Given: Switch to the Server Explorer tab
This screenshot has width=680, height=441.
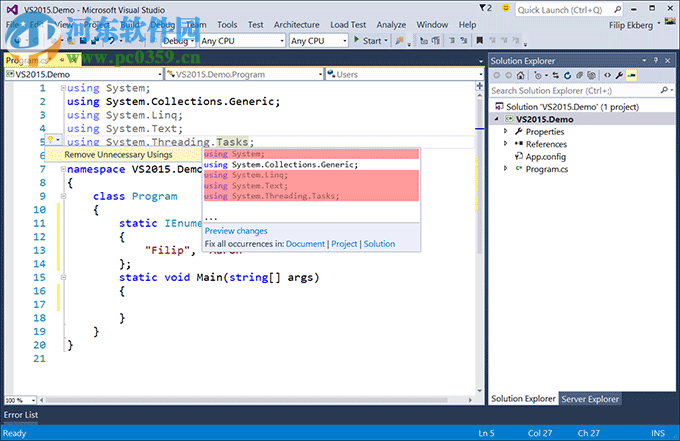Looking at the screenshot, I should [590, 399].
